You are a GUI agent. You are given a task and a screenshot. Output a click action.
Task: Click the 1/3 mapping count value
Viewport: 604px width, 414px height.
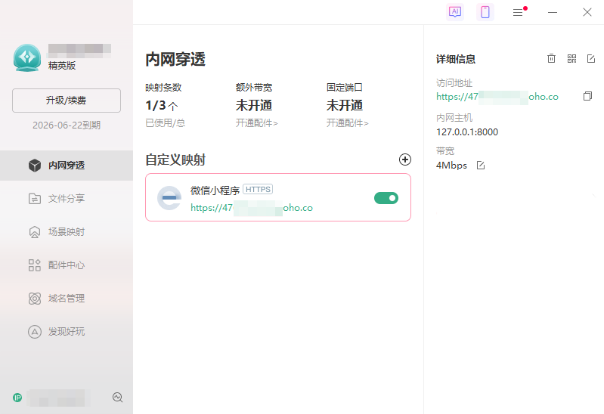point(161,106)
